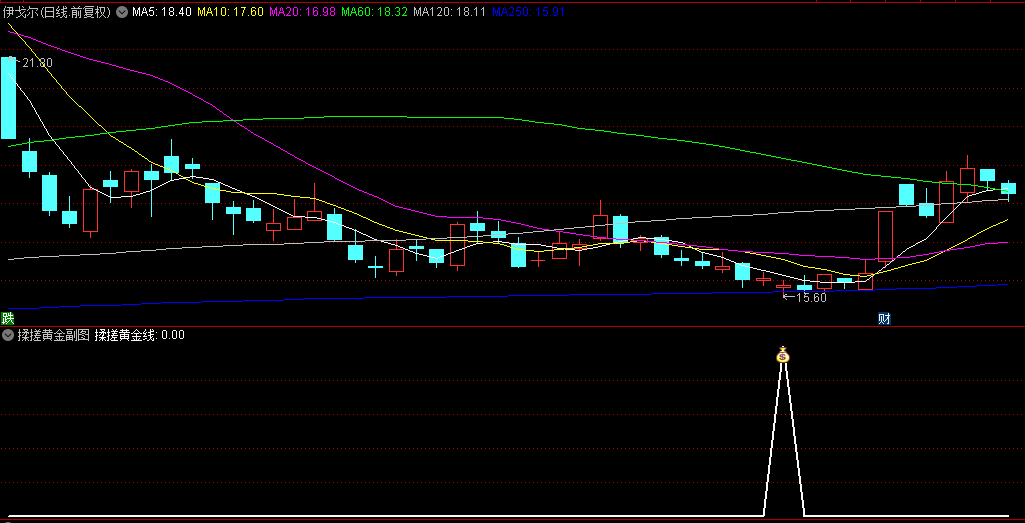Image resolution: width=1025 pixels, height=523 pixels.
Task: Click the 揉搓黄金线: 0.00 value
Action: 139,335
